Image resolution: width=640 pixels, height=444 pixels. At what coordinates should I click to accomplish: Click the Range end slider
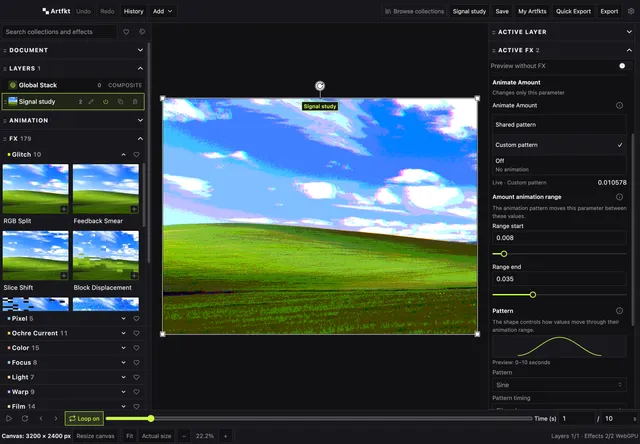point(559,295)
